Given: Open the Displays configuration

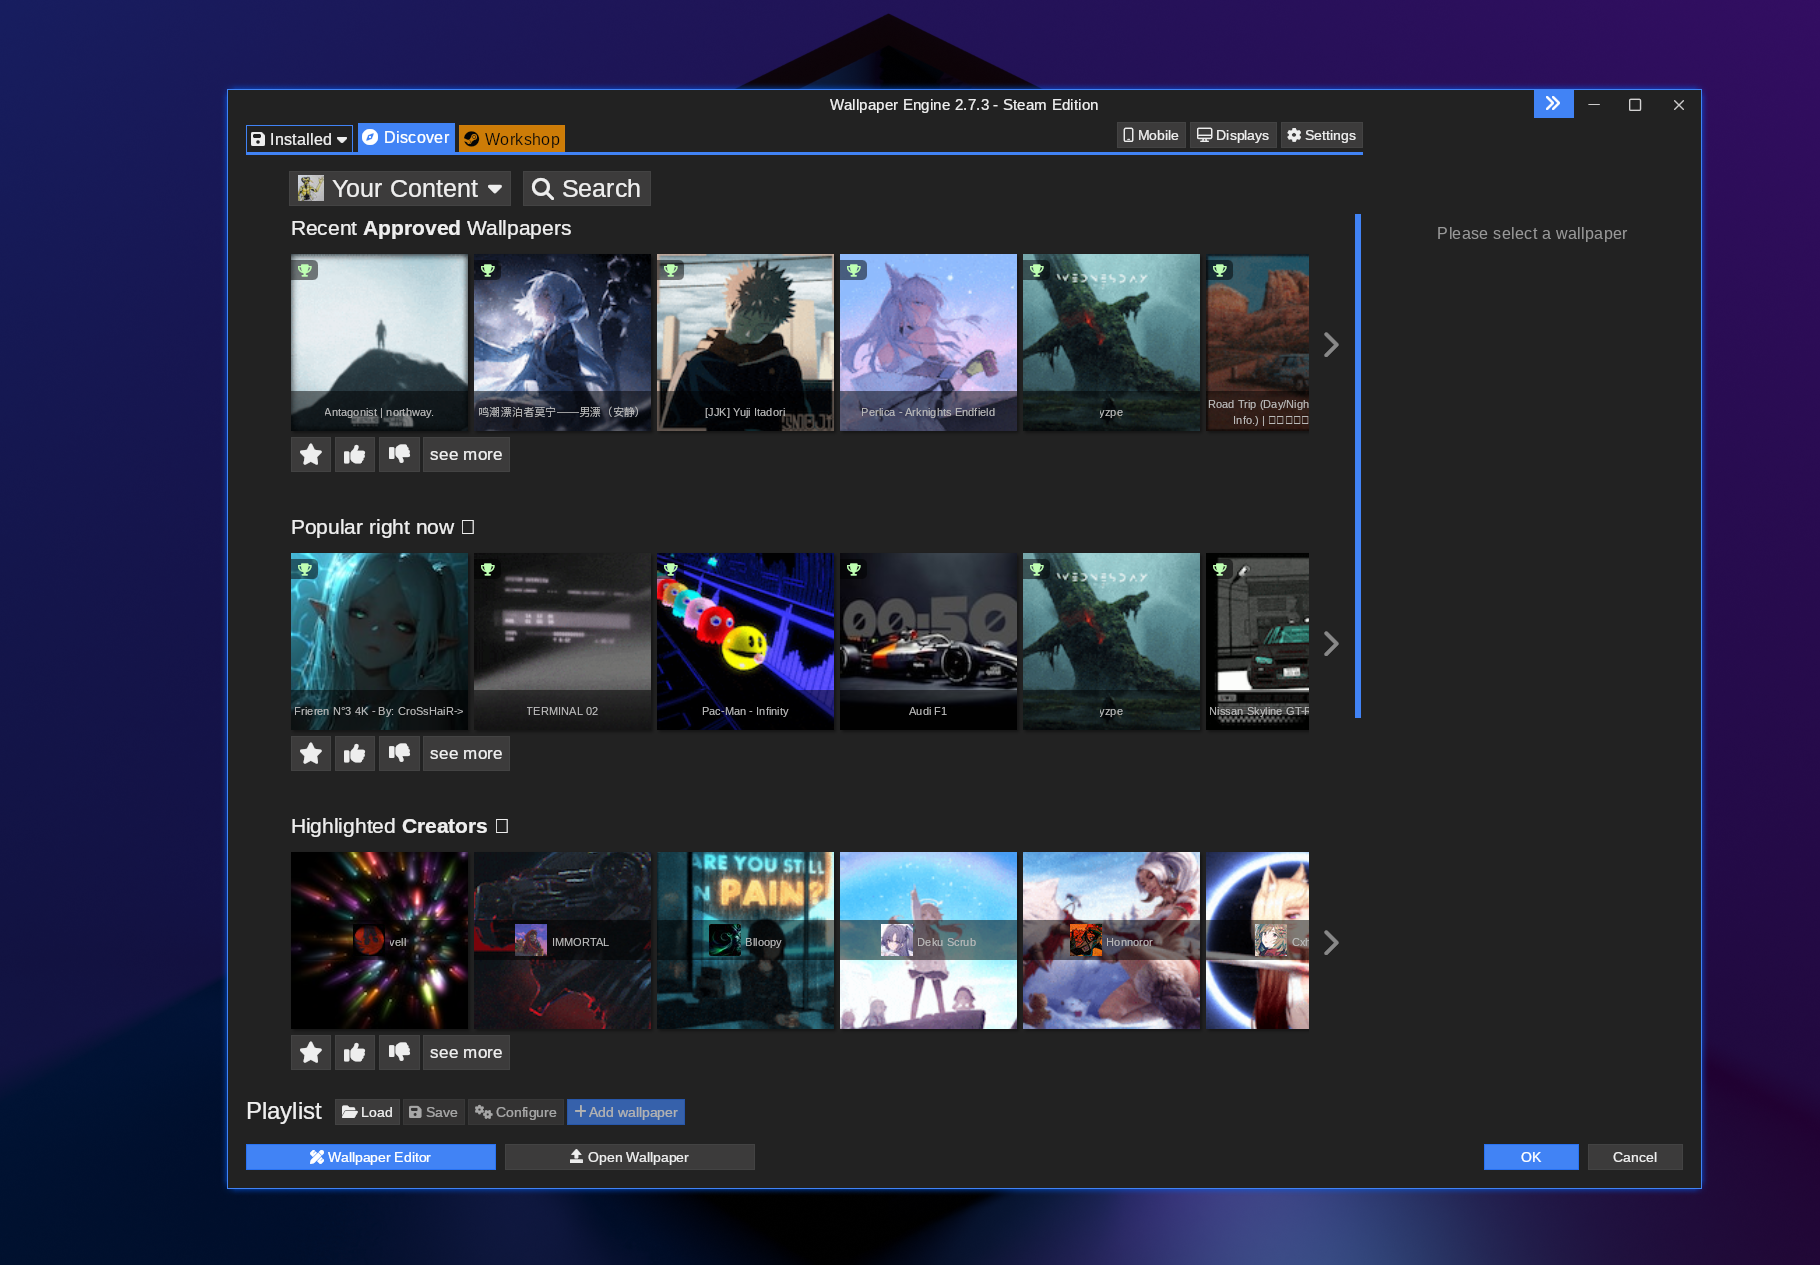Looking at the screenshot, I should coord(1233,135).
